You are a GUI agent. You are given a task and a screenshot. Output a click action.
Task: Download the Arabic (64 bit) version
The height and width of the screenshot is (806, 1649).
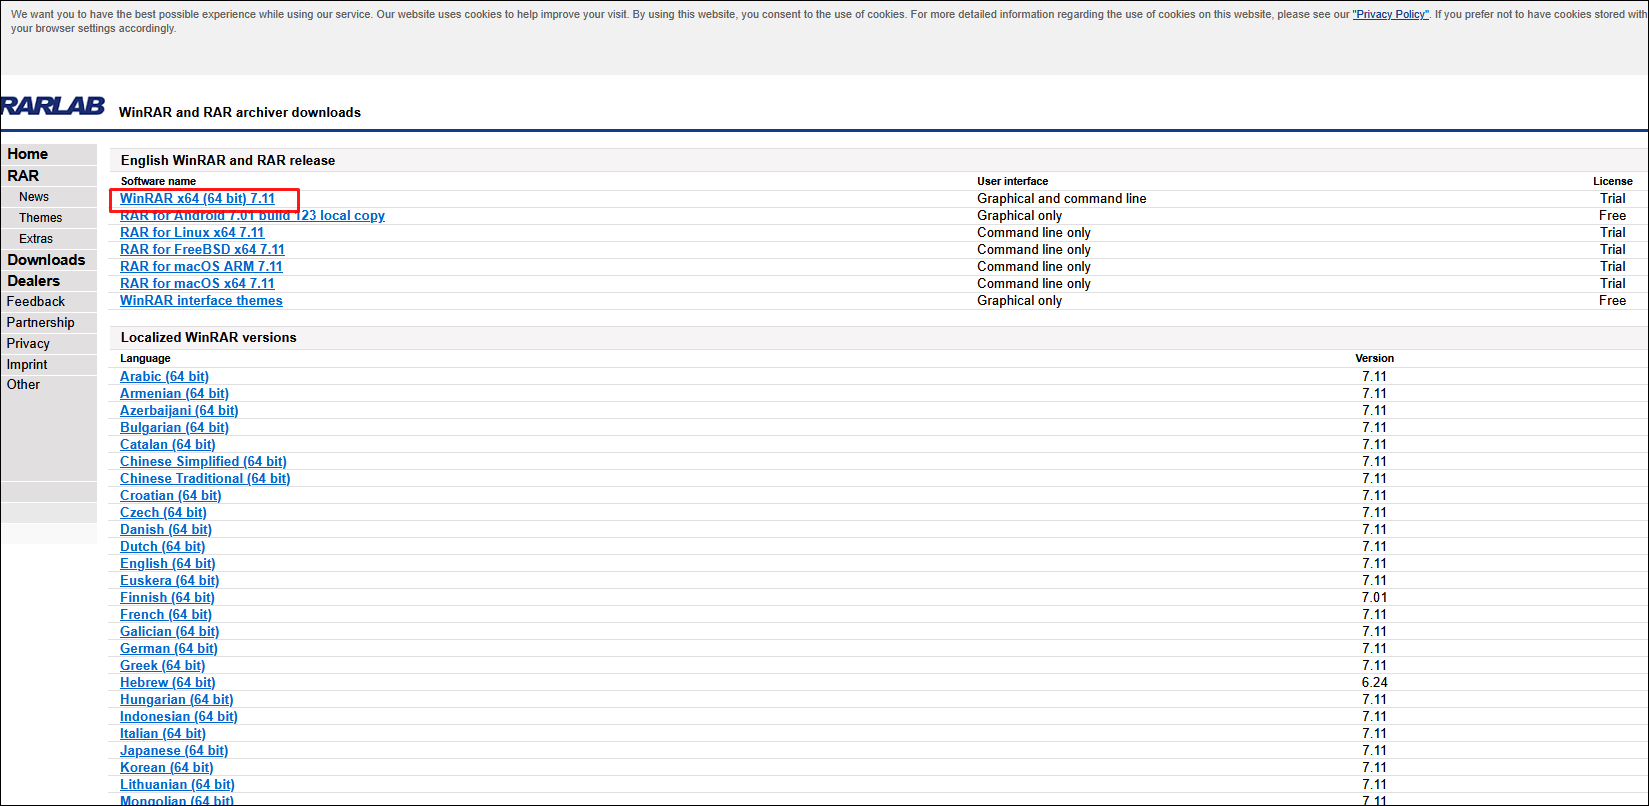(164, 377)
